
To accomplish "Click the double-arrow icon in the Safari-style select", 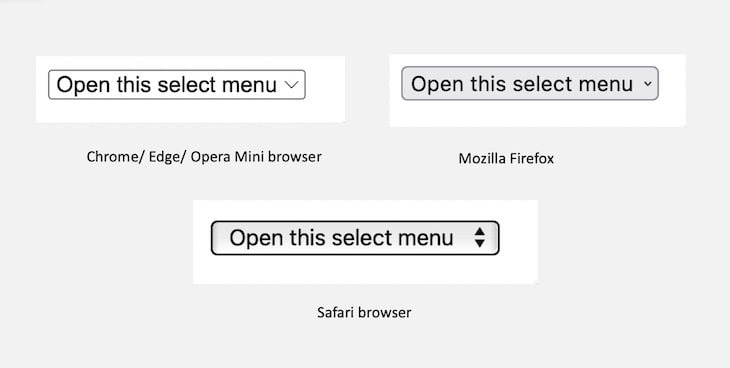I will click(x=480, y=238).
